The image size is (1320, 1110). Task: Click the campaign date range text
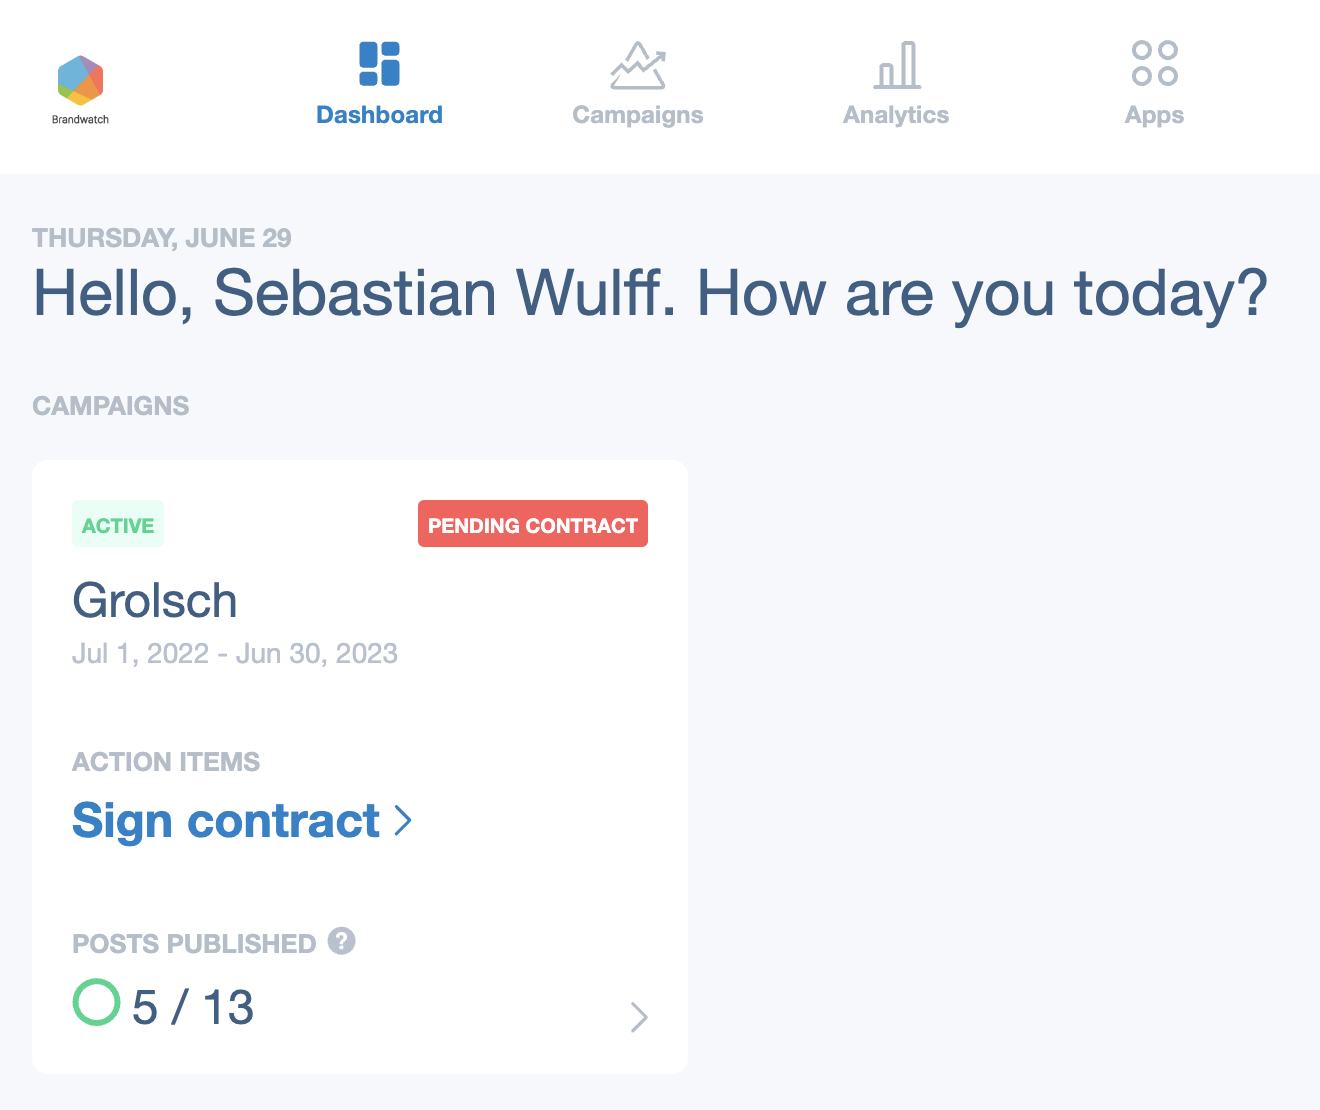tap(235, 653)
